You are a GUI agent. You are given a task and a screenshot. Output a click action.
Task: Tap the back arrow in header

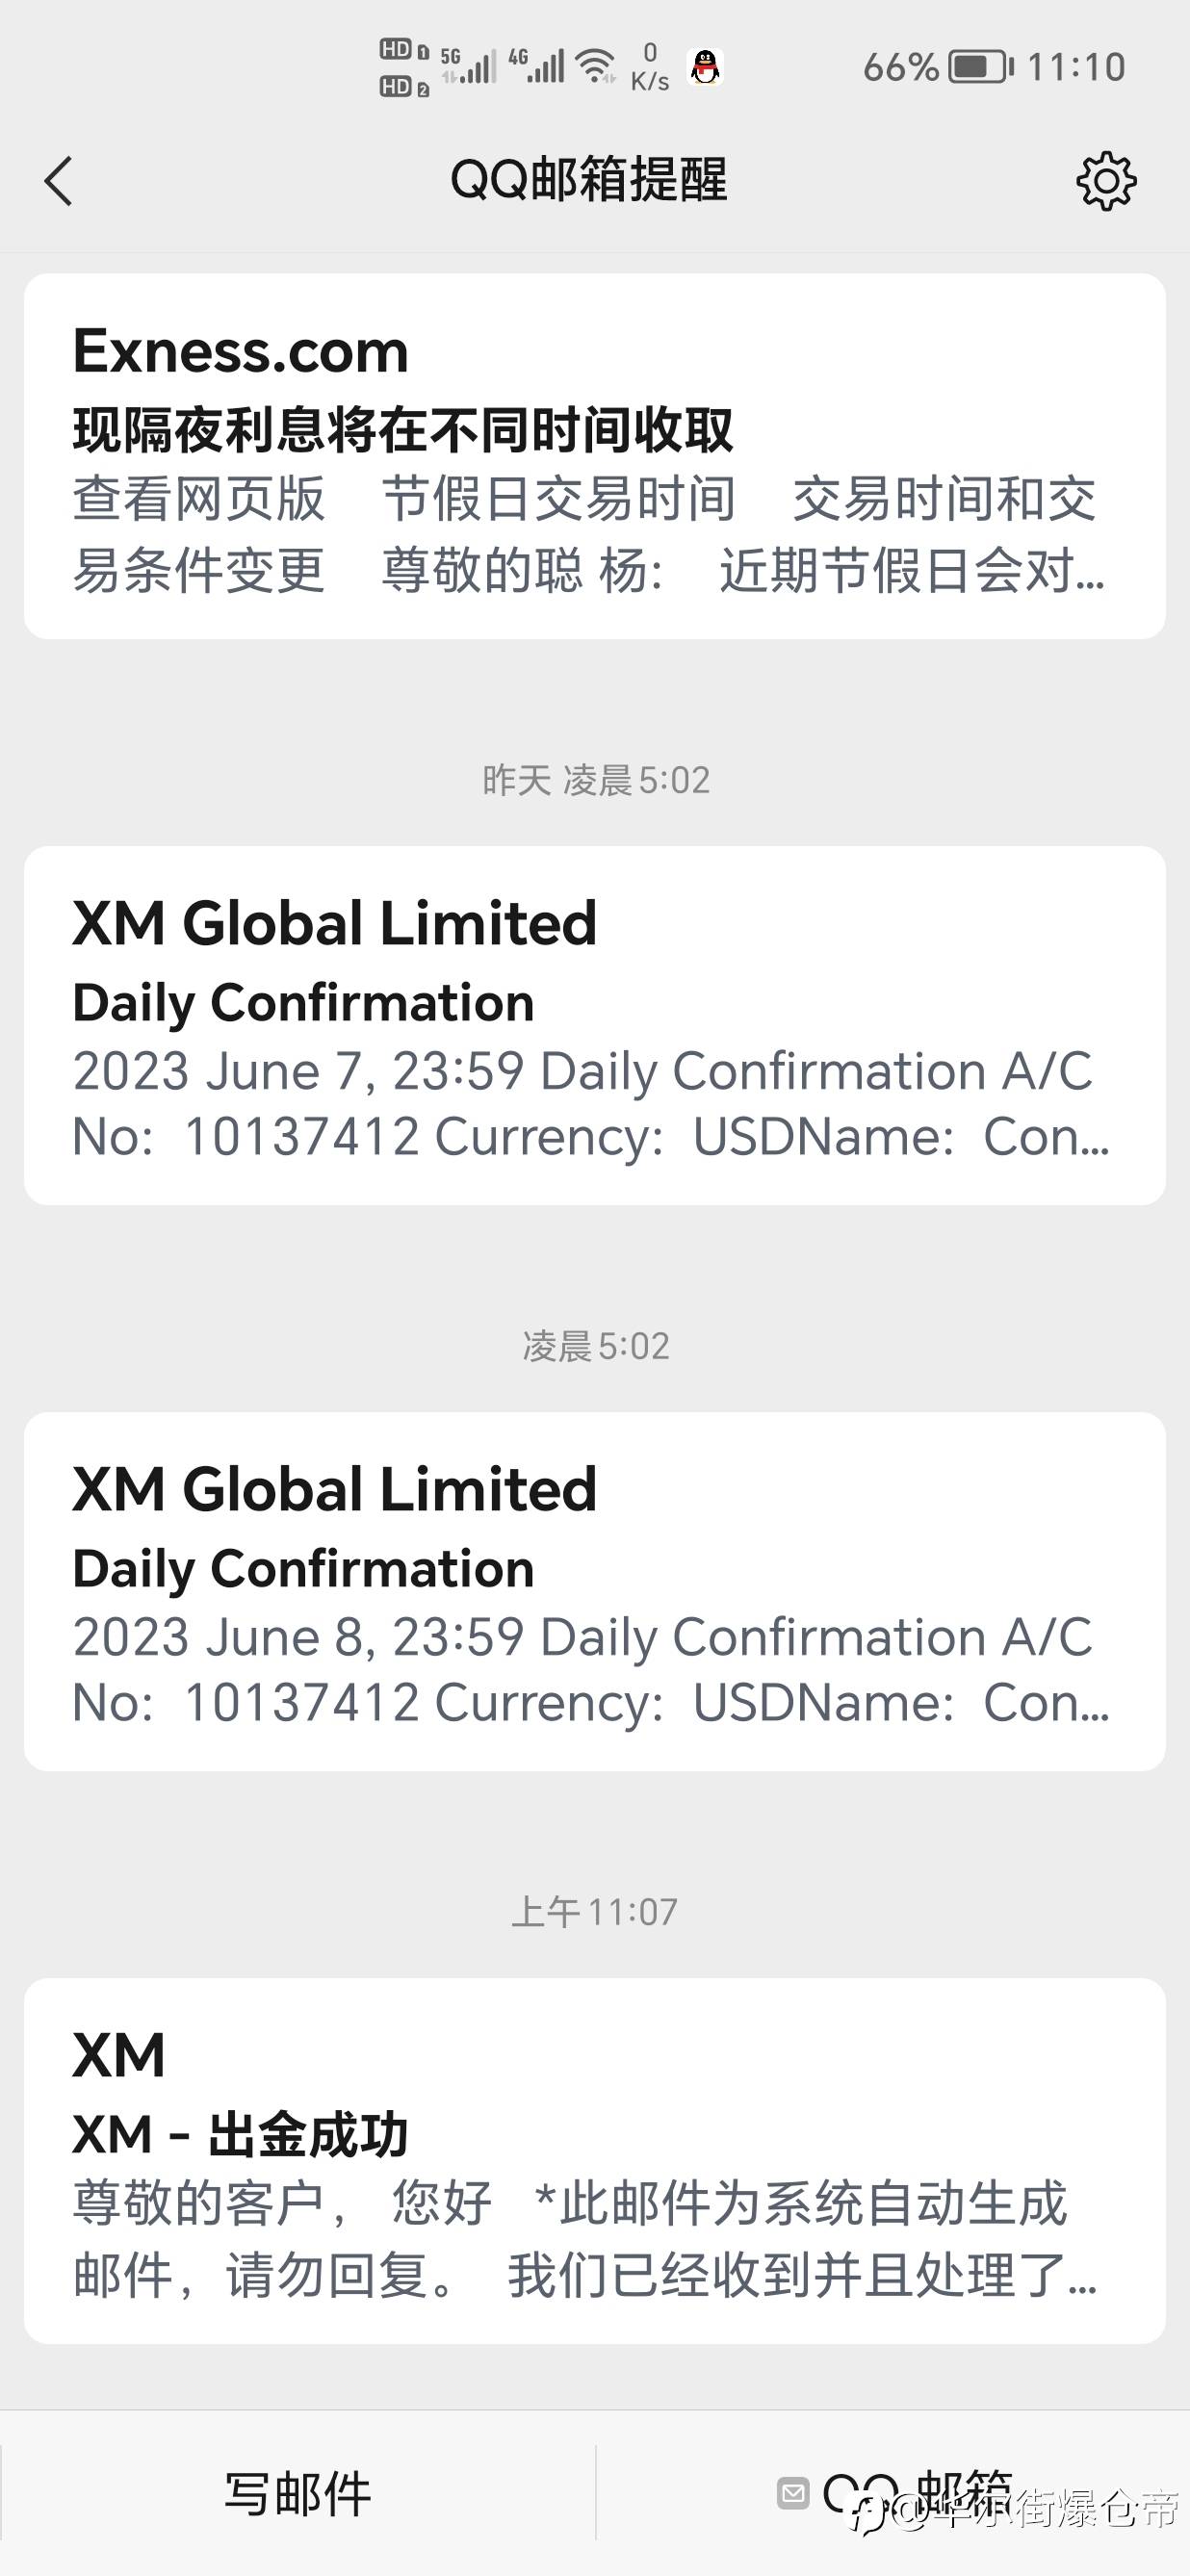coord(59,181)
